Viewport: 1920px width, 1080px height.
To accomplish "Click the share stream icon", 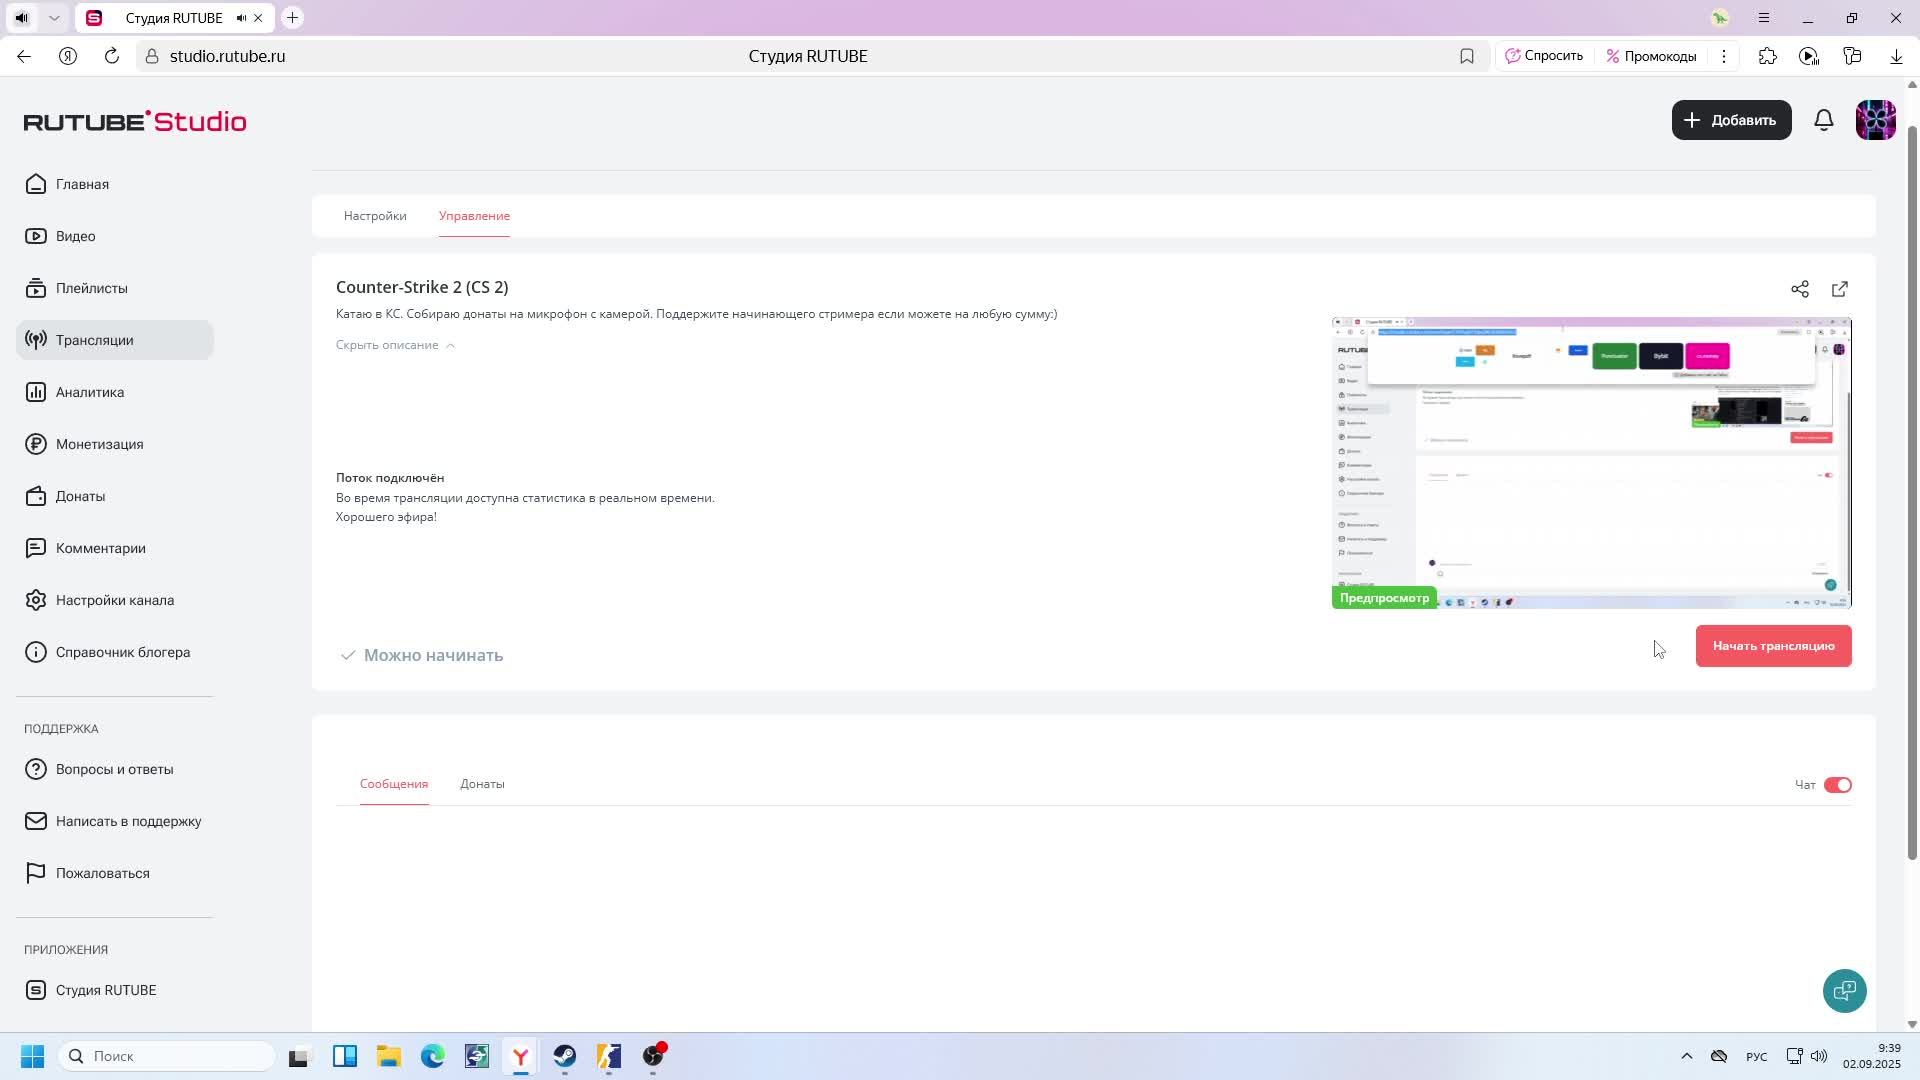I will coord(1800,290).
